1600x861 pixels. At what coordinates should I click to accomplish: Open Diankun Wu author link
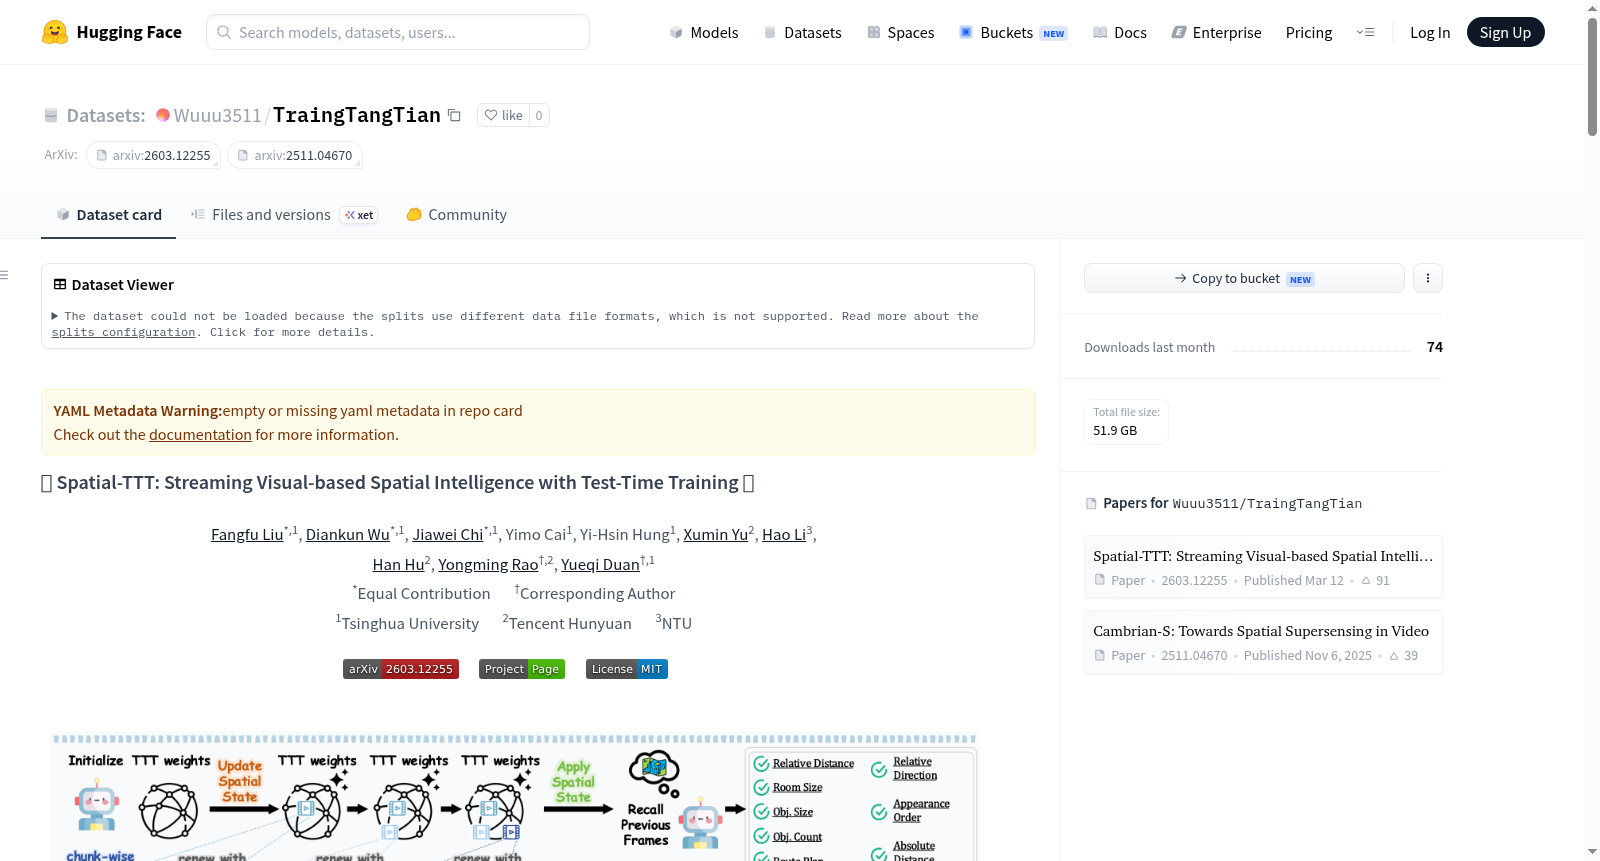click(x=348, y=535)
